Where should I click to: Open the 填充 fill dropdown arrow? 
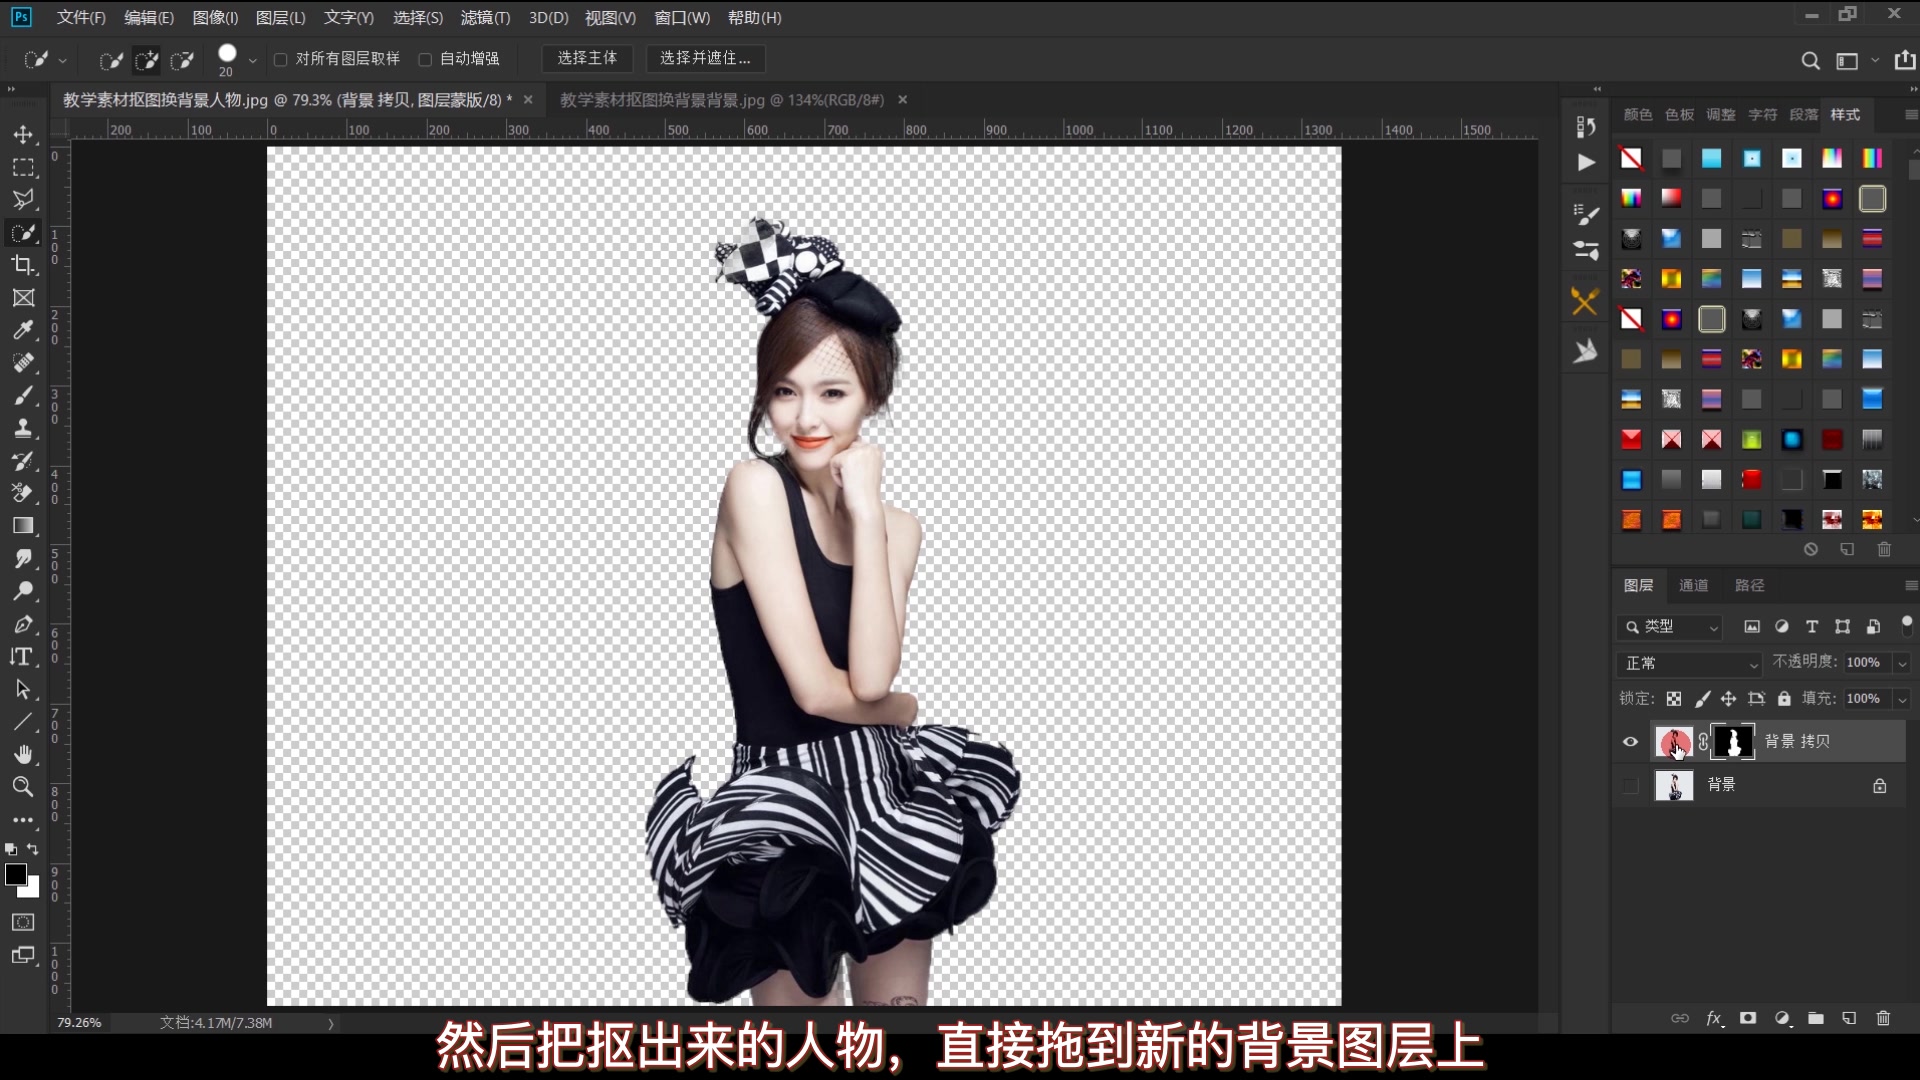tap(1902, 699)
